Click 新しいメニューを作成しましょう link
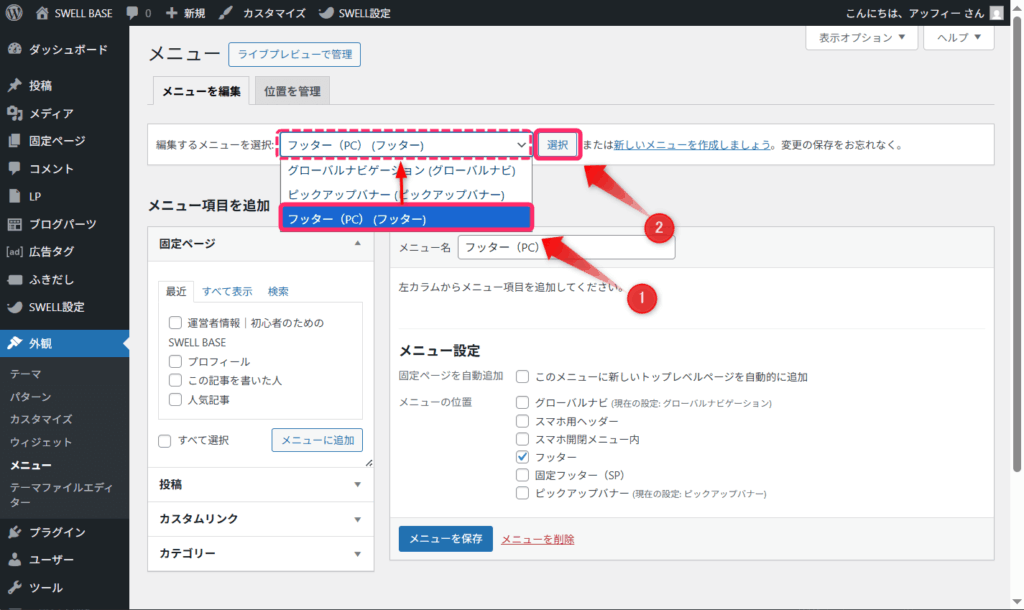The width and height of the screenshot is (1024, 610). (x=692, y=145)
